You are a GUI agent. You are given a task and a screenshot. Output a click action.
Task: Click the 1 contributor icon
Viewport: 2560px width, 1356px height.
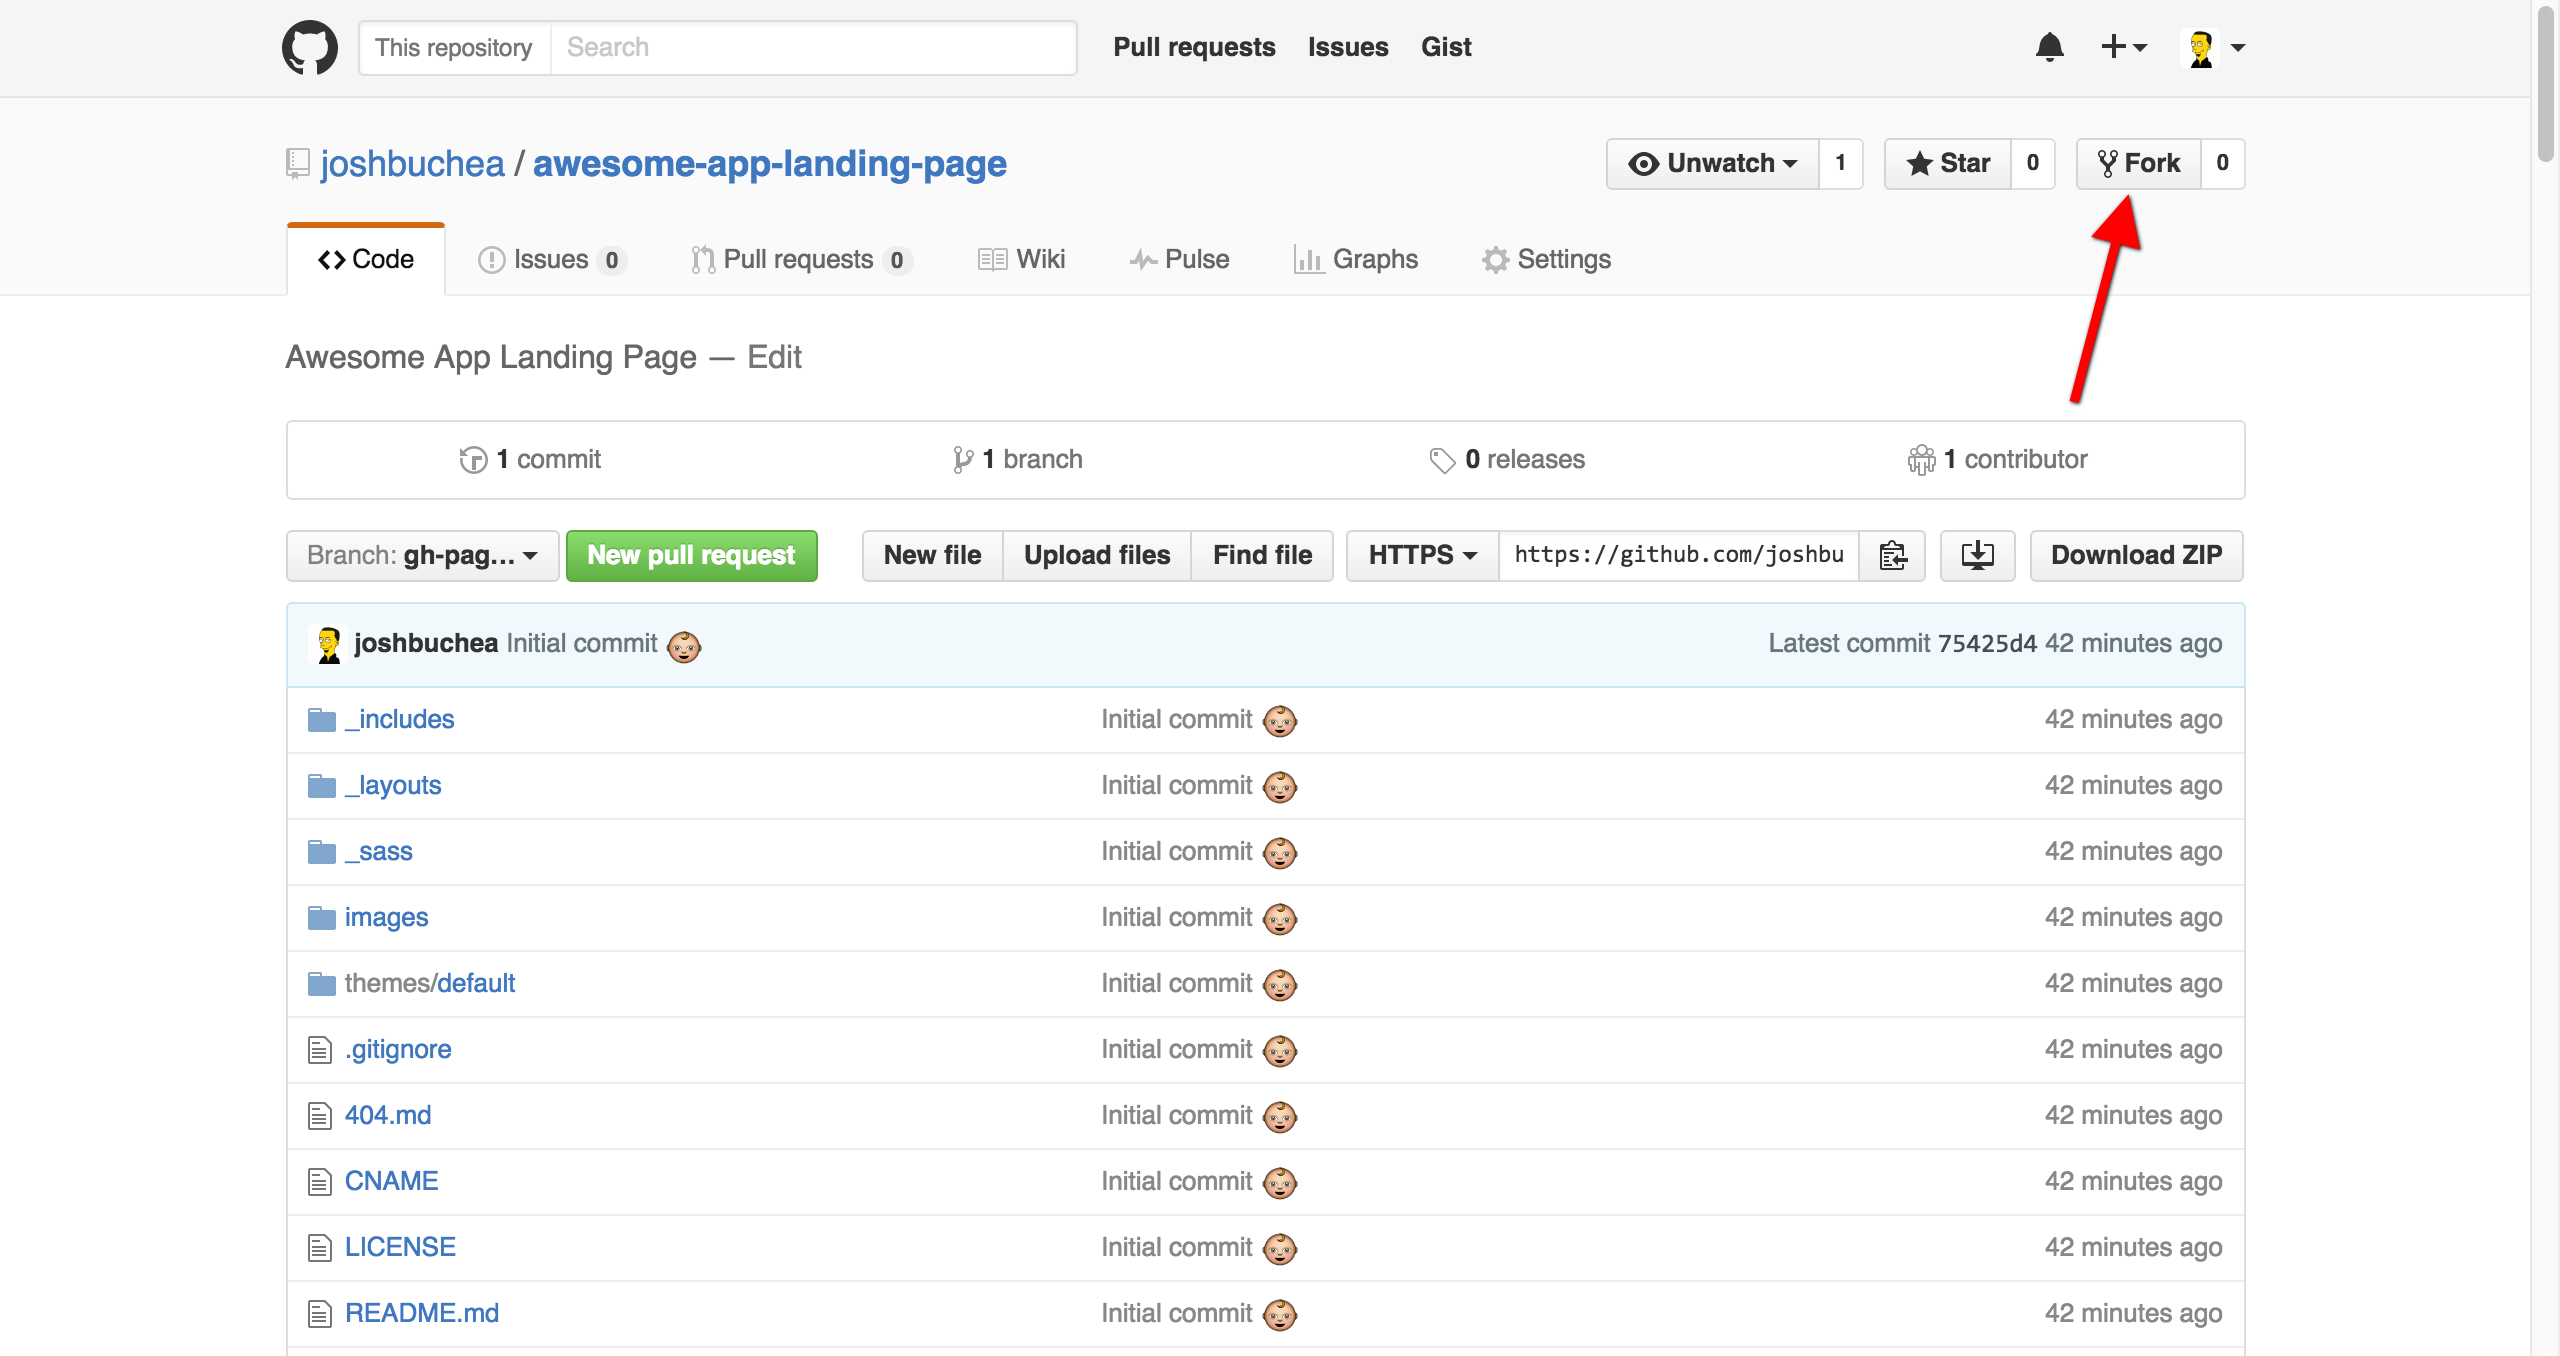(1921, 459)
